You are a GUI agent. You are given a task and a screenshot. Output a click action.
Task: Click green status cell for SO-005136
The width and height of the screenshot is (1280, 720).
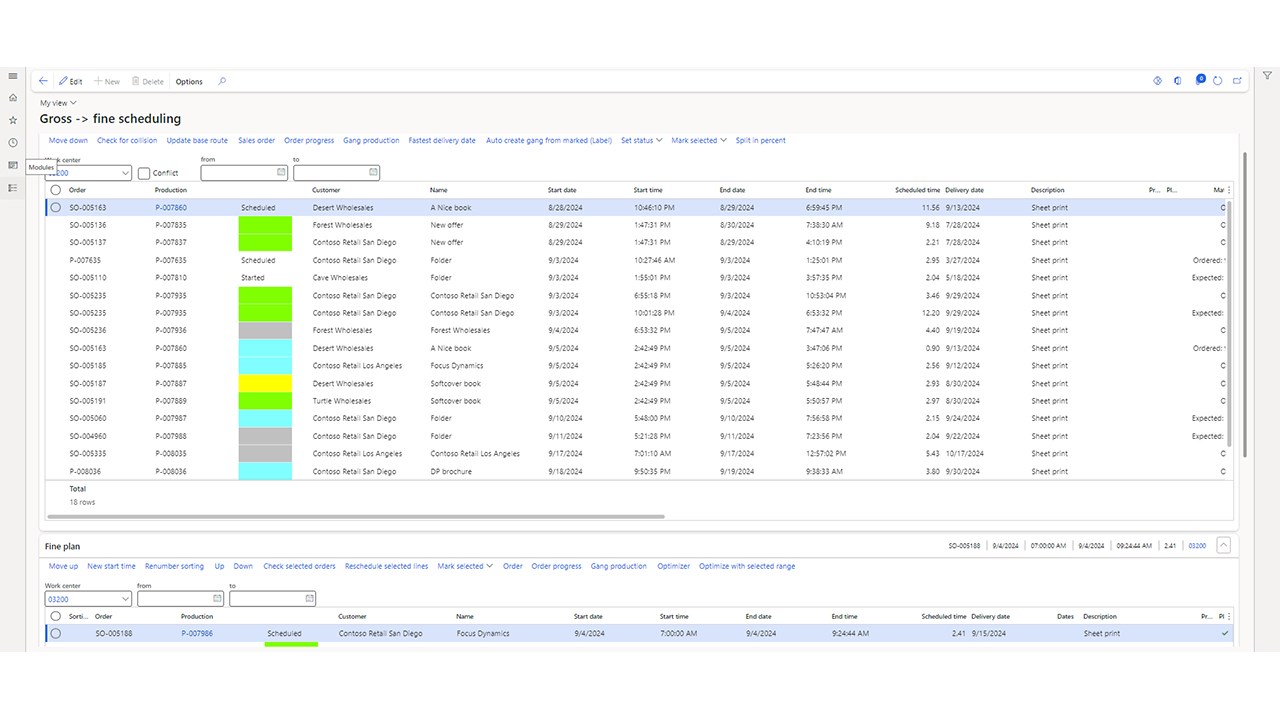point(265,225)
